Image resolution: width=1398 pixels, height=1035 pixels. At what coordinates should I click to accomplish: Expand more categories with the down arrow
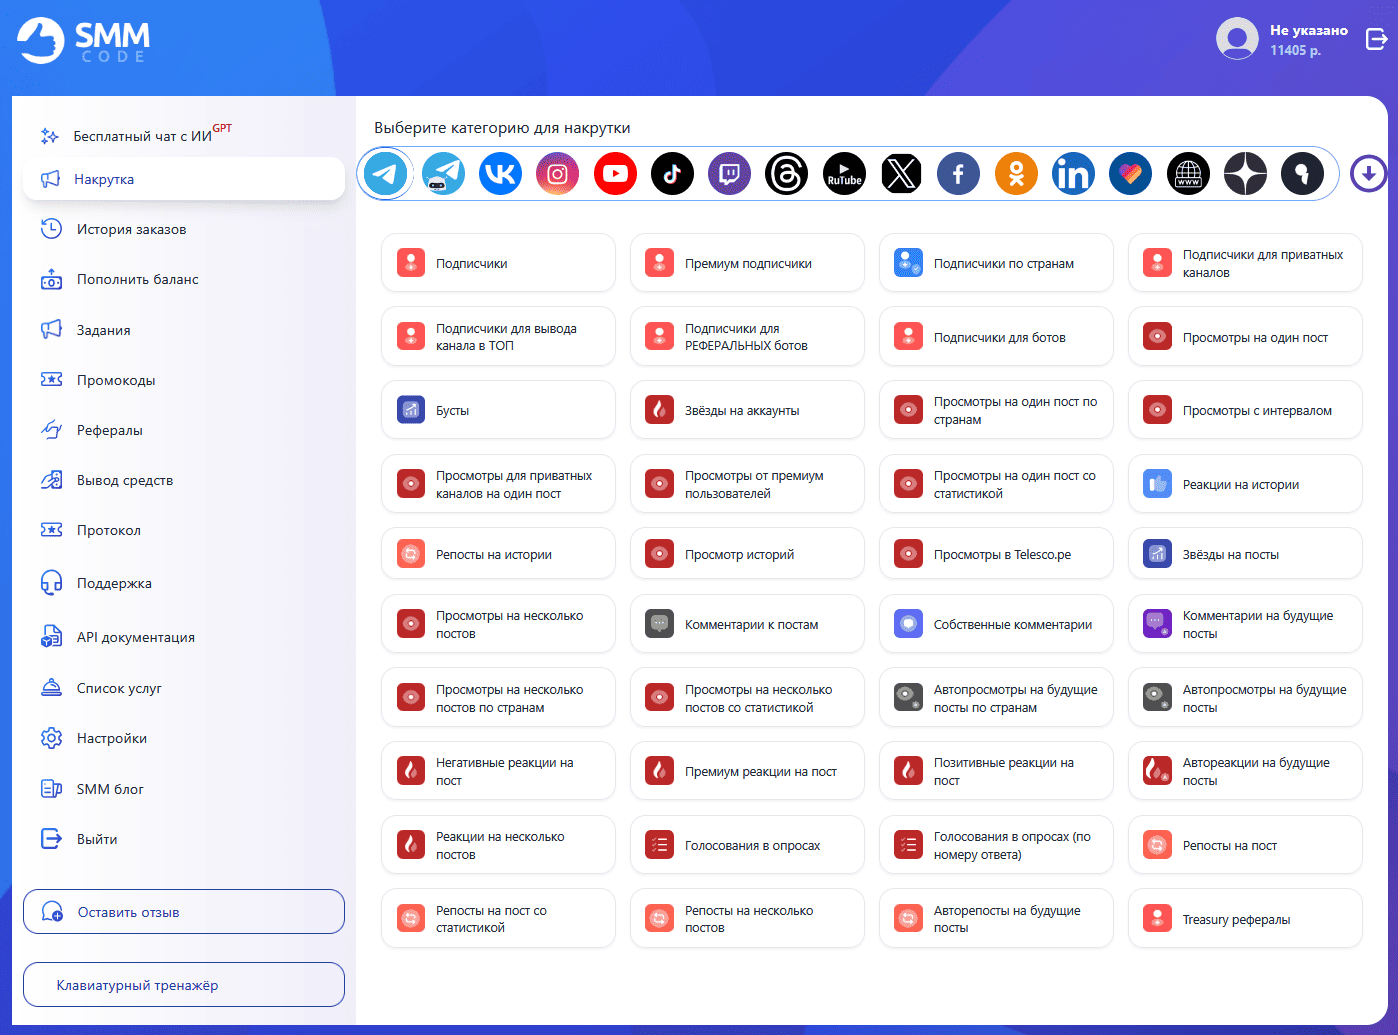[x=1368, y=174]
